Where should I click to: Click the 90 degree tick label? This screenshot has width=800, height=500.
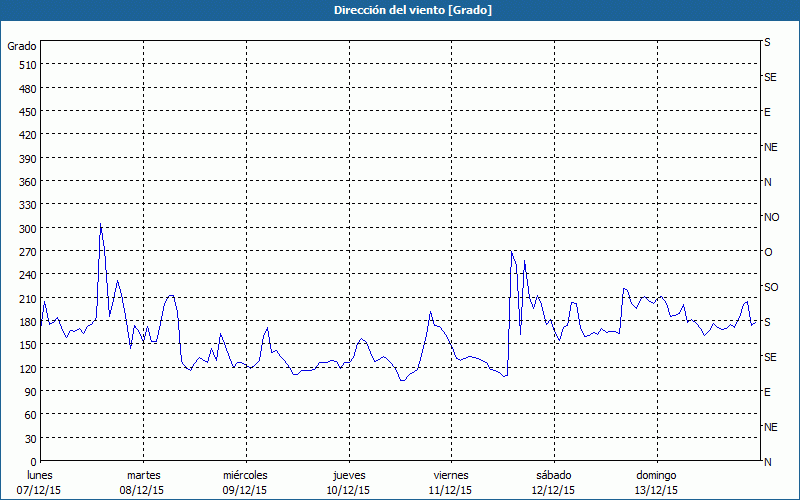click(x=30, y=392)
